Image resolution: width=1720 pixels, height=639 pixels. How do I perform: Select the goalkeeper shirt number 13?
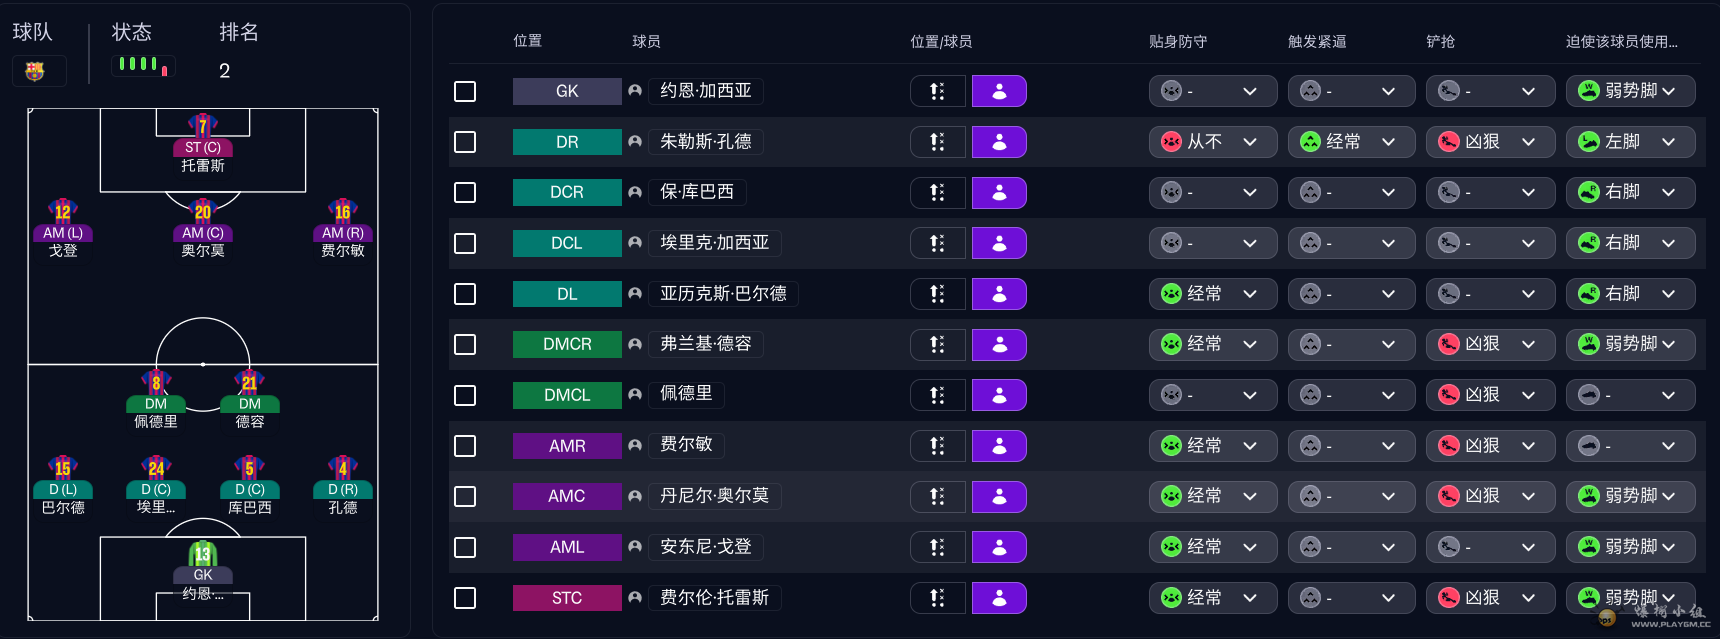pos(203,554)
